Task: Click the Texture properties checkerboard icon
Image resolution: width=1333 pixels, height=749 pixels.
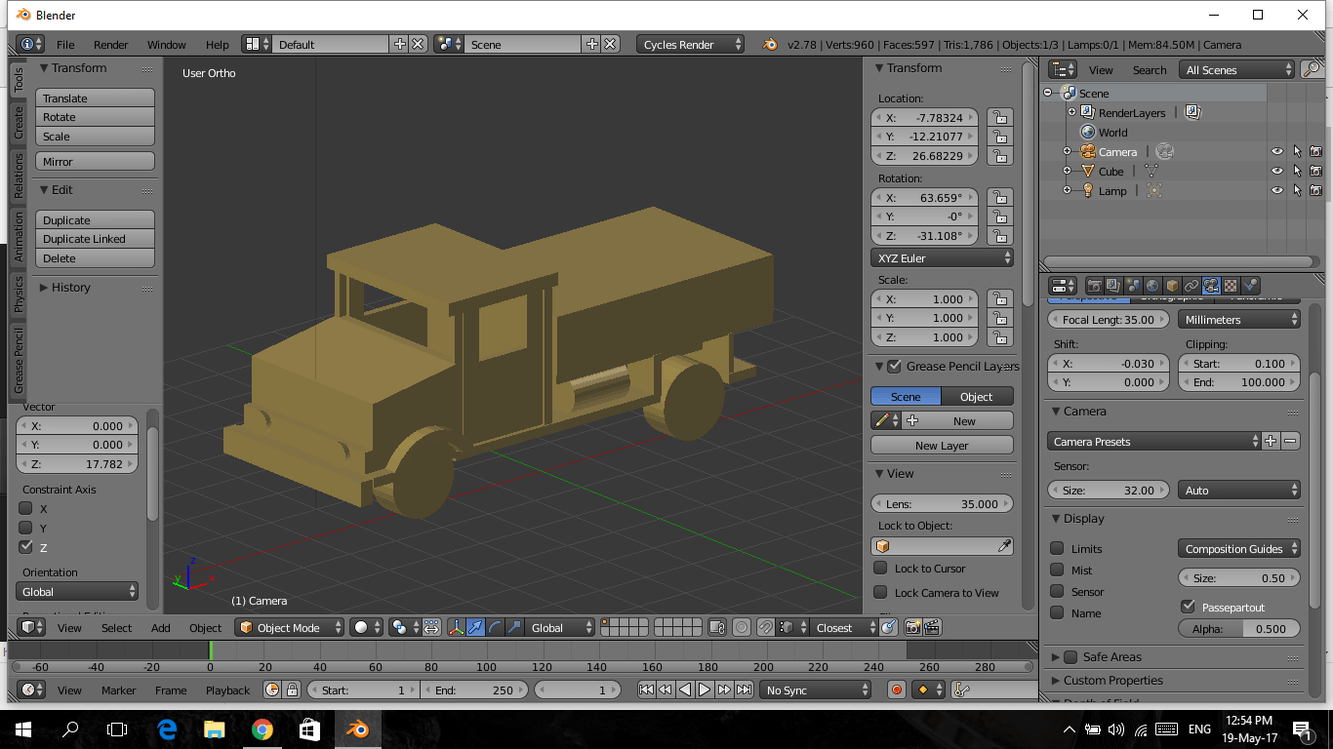Action: [1231, 286]
